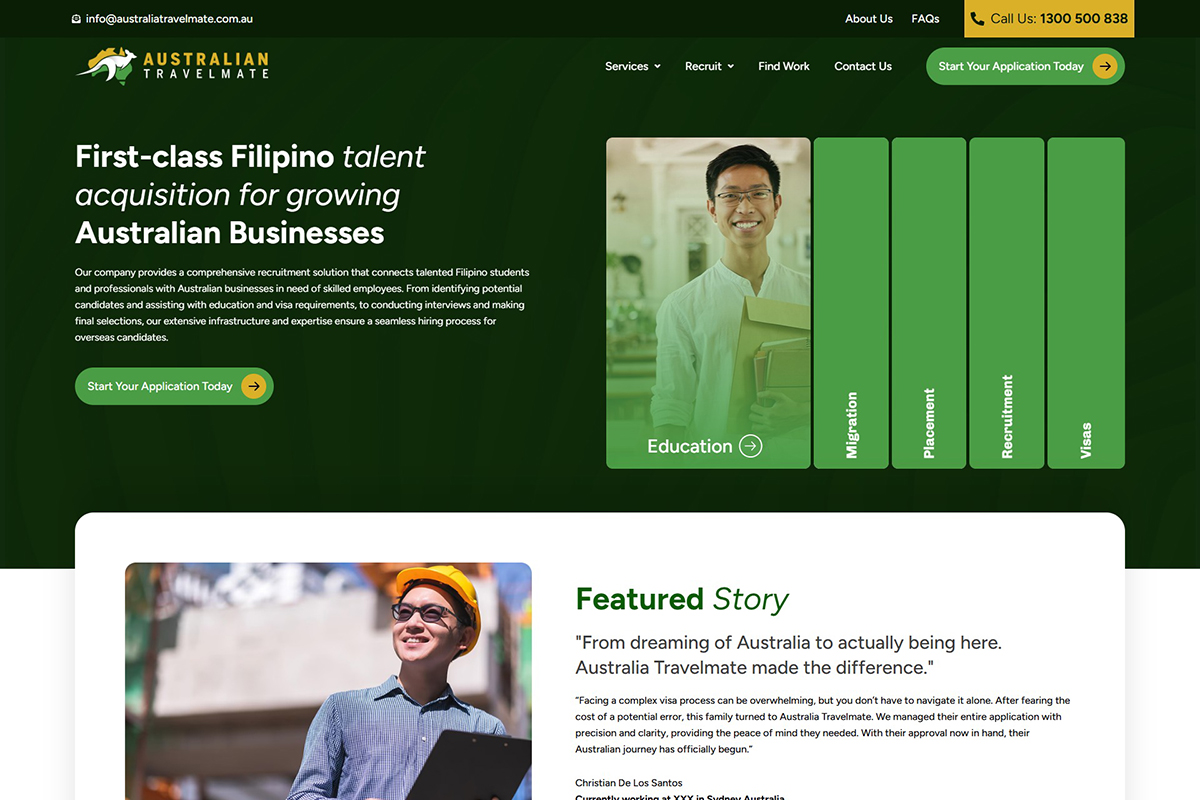Go to the About Us link
The height and width of the screenshot is (800, 1200).
tap(869, 19)
